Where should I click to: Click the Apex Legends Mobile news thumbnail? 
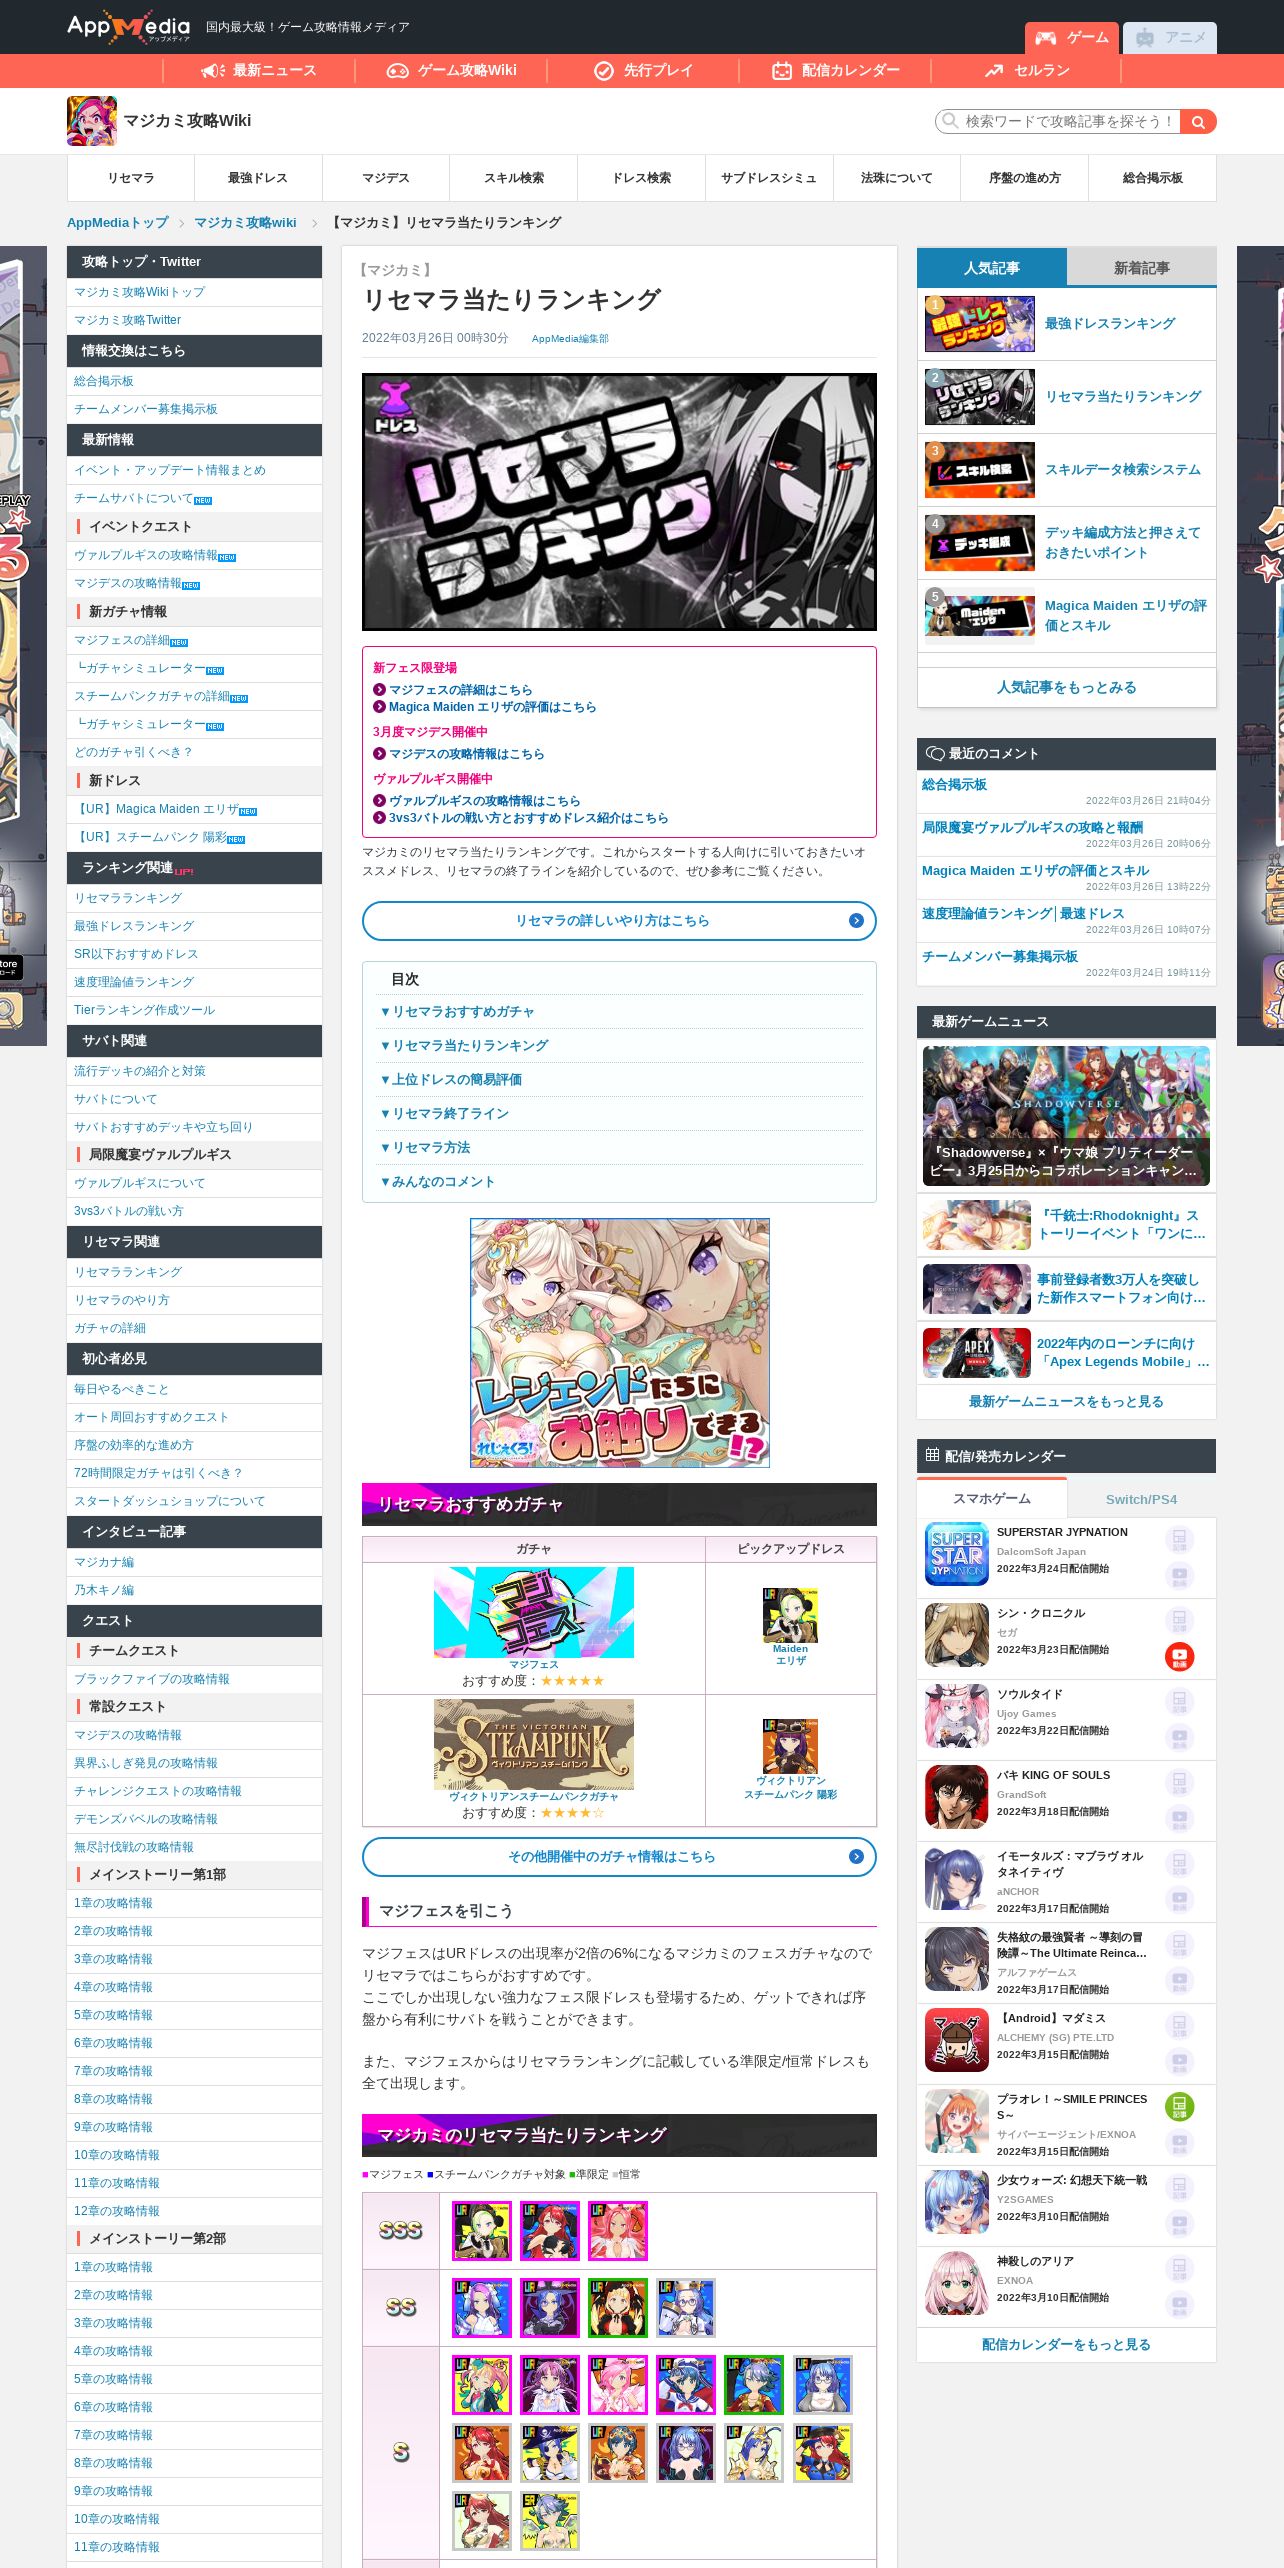pos(977,1353)
